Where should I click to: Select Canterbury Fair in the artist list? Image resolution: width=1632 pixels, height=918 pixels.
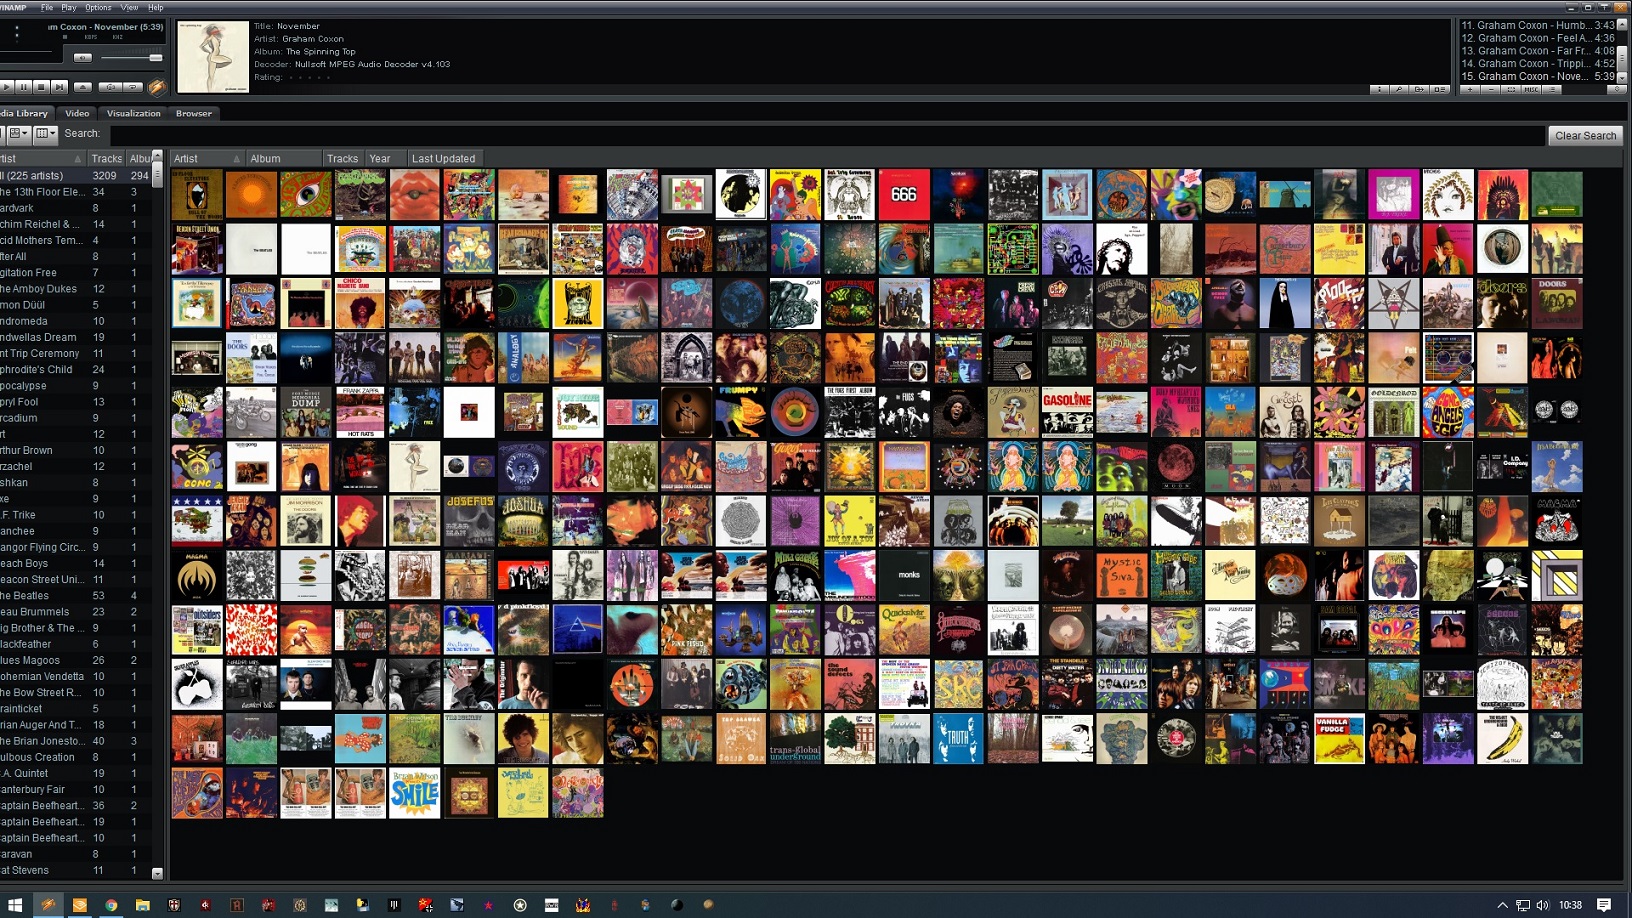pyautogui.click(x=75, y=789)
